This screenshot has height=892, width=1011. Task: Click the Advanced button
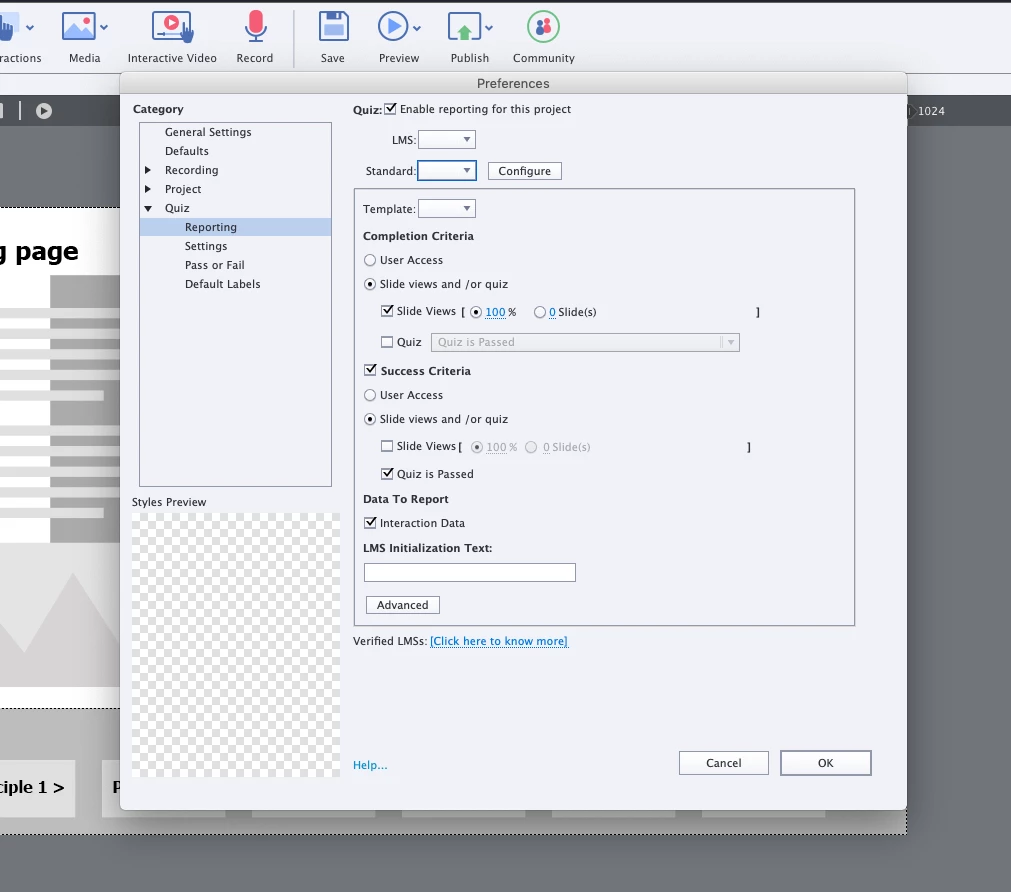coord(403,605)
